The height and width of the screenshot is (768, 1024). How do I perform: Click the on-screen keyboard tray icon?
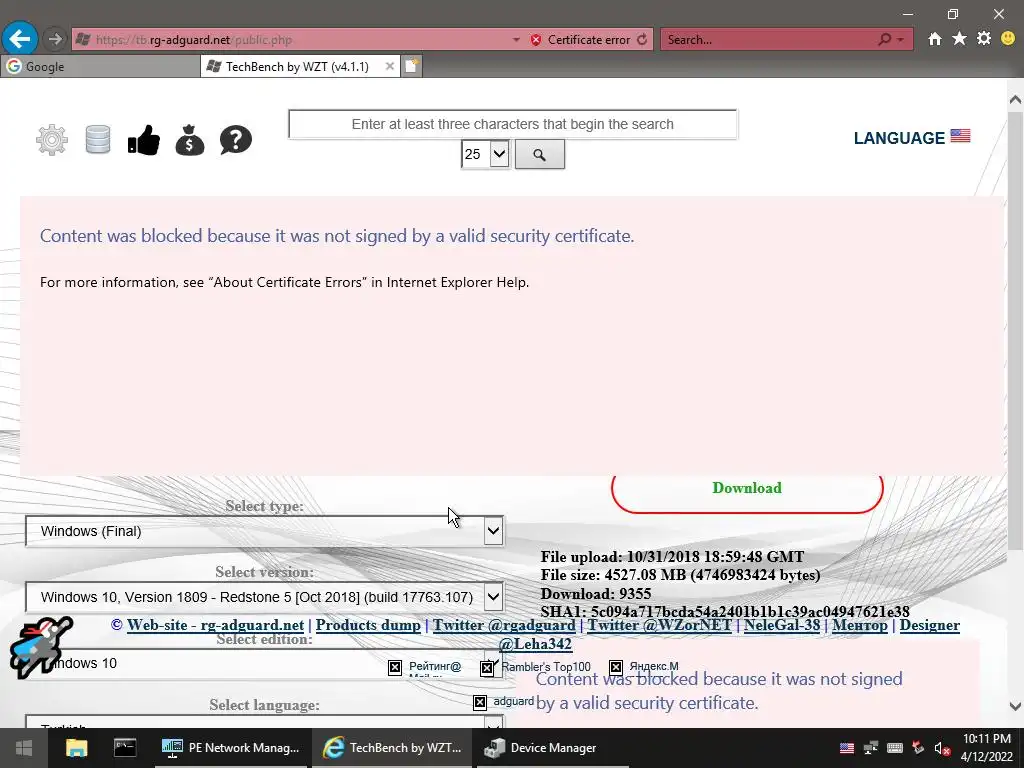[x=895, y=748]
